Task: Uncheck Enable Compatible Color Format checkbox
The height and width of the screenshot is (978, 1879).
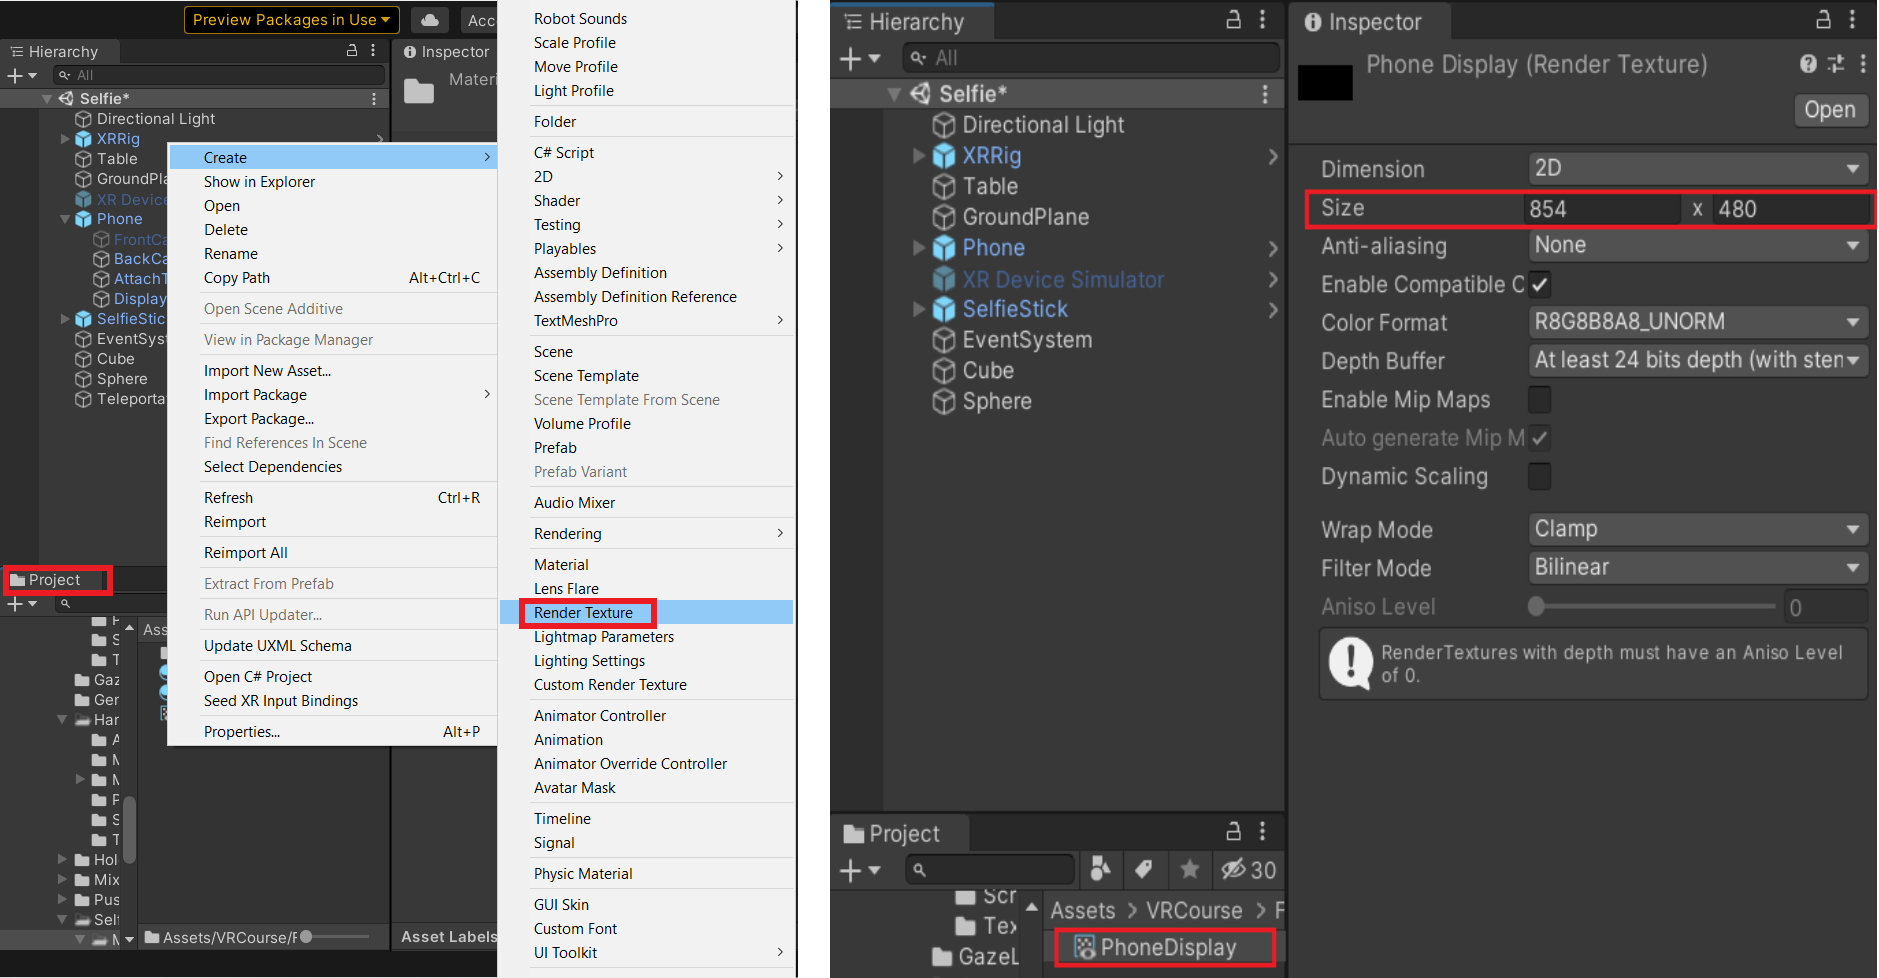Action: pos(1540,285)
